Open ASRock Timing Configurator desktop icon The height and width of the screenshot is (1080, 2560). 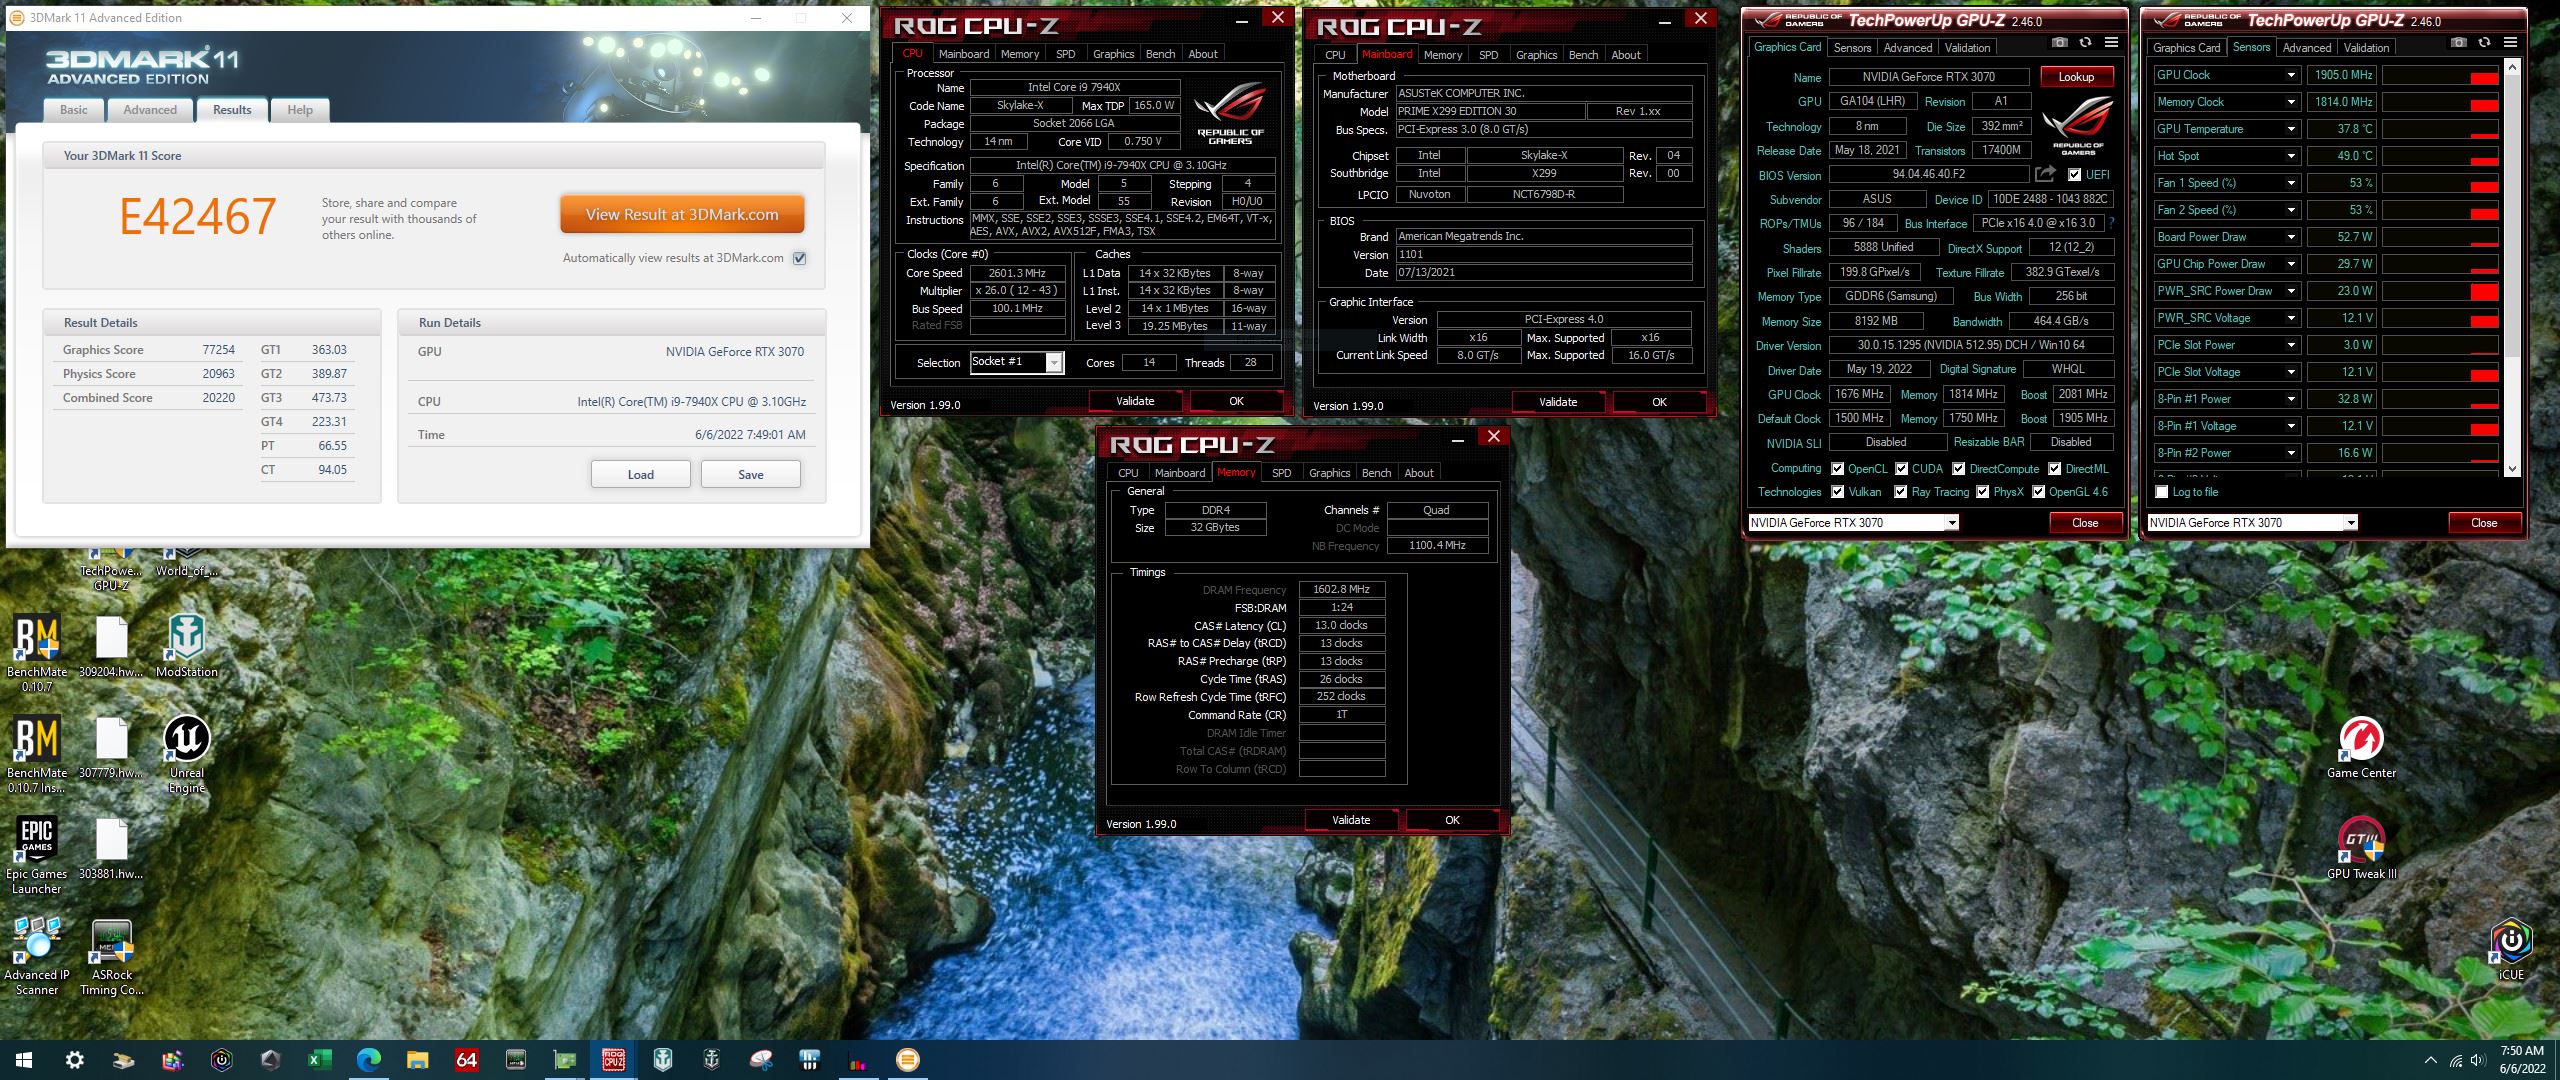point(112,955)
